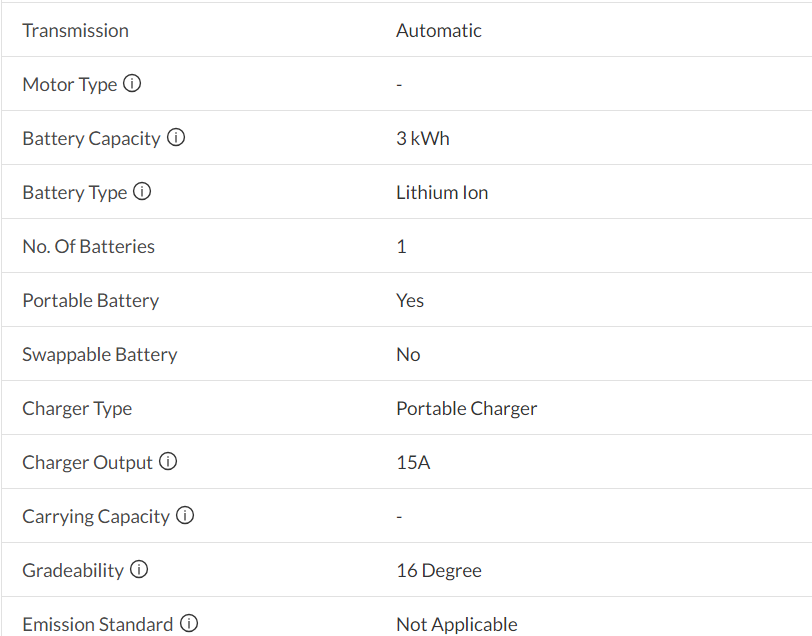The height and width of the screenshot is (636, 812).
Task: Click the Swappable Battery label
Action: tap(100, 355)
